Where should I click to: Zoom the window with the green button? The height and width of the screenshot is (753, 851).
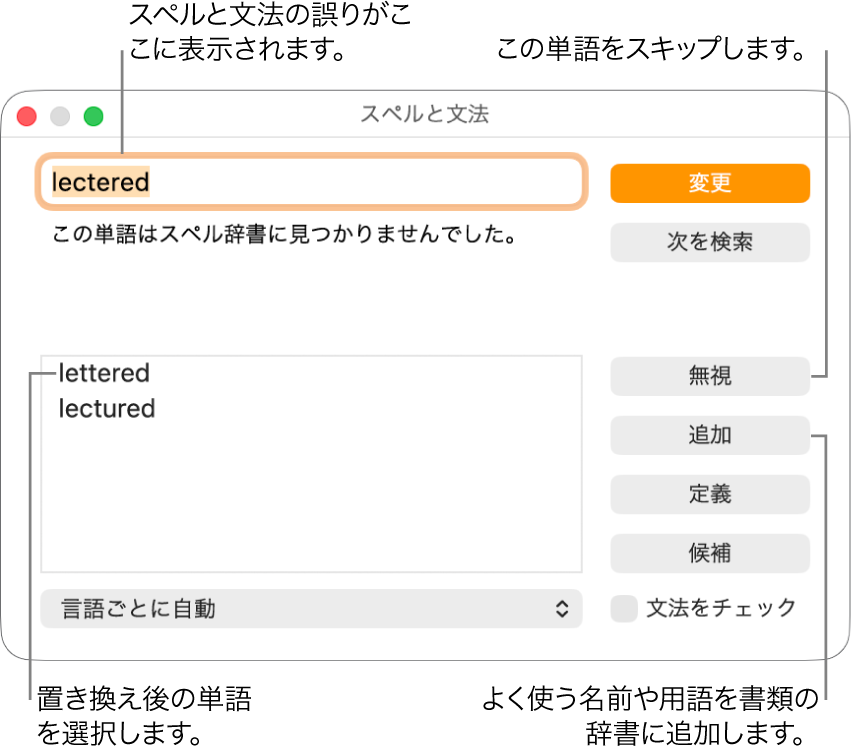pyautogui.click(x=94, y=116)
